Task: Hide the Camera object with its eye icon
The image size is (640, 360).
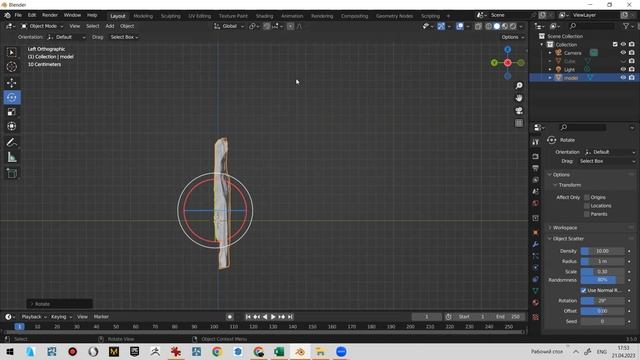Action: click(623, 53)
